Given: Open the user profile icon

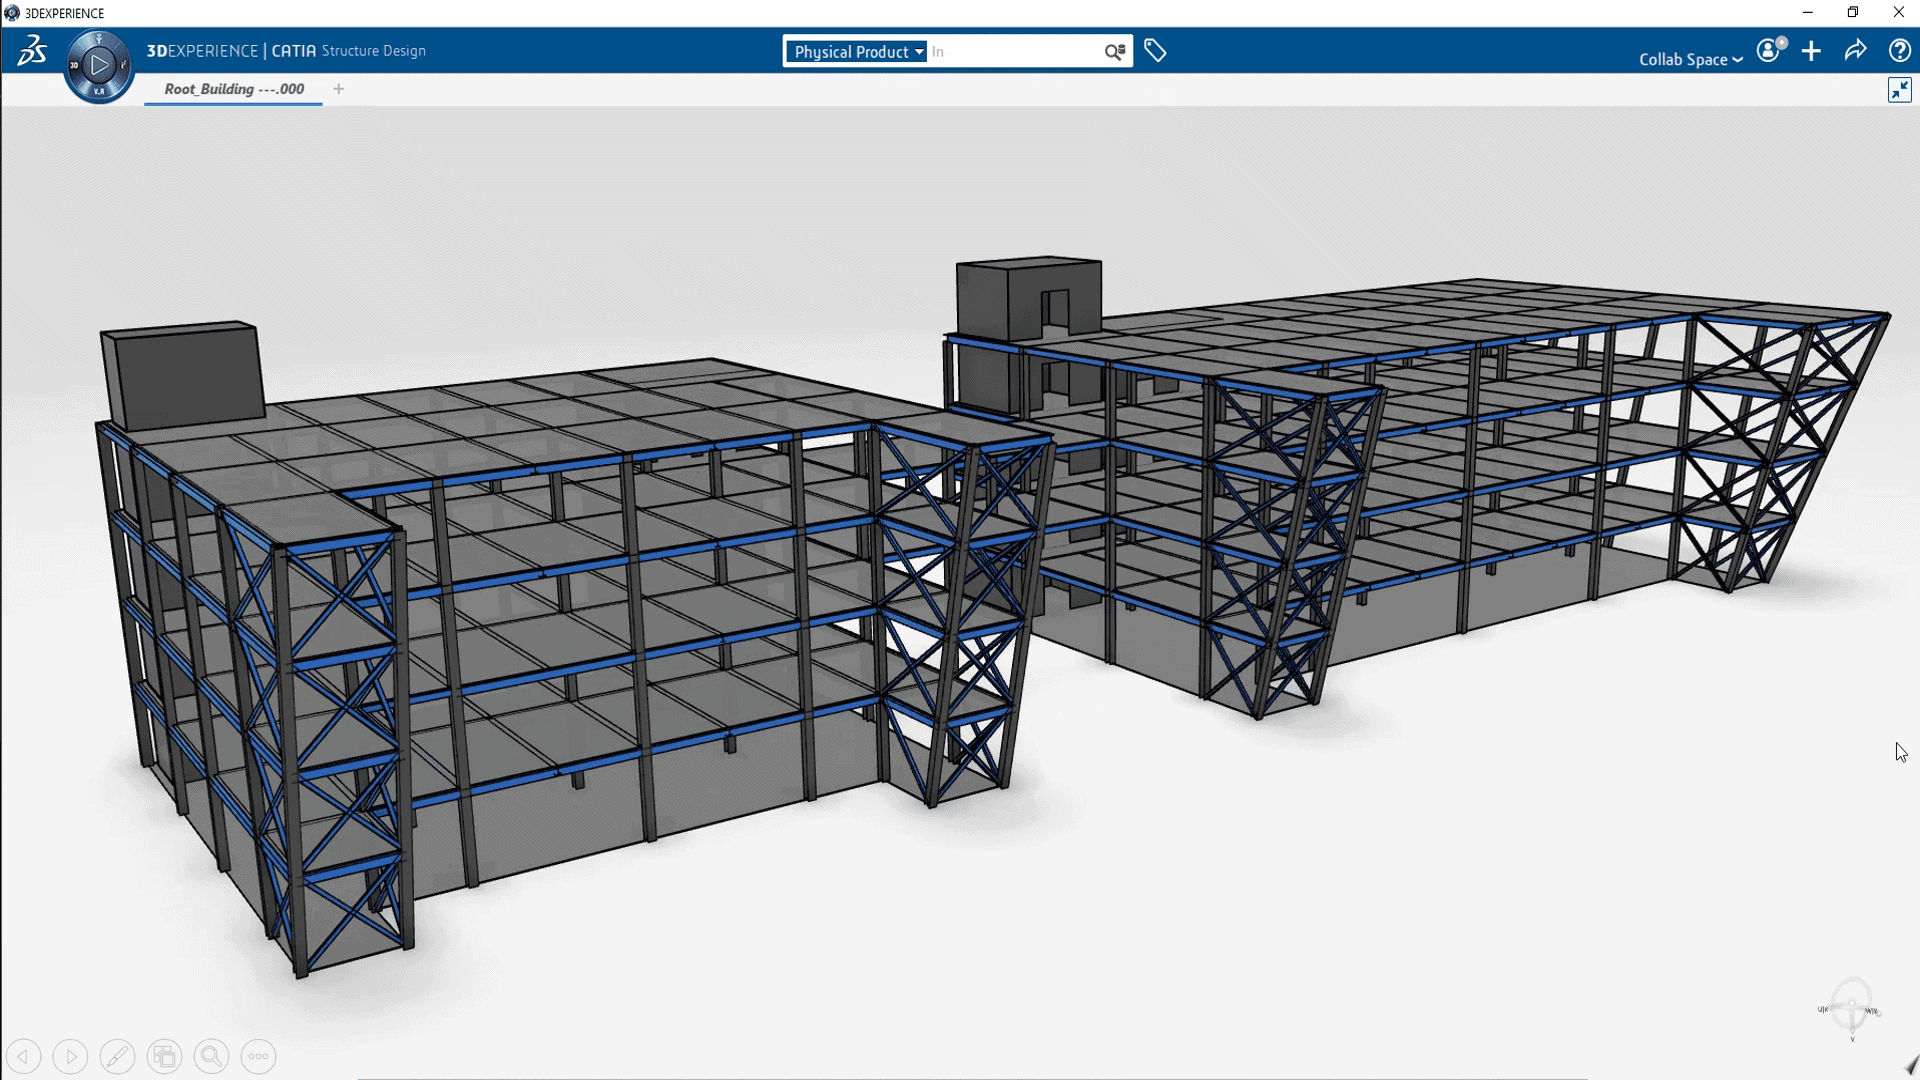Looking at the screenshot, I should [x=1769, y=51].
